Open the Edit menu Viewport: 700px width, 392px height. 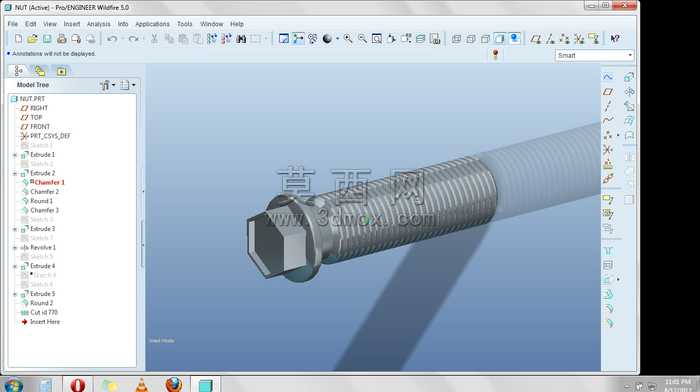click(x=30, y=24)
